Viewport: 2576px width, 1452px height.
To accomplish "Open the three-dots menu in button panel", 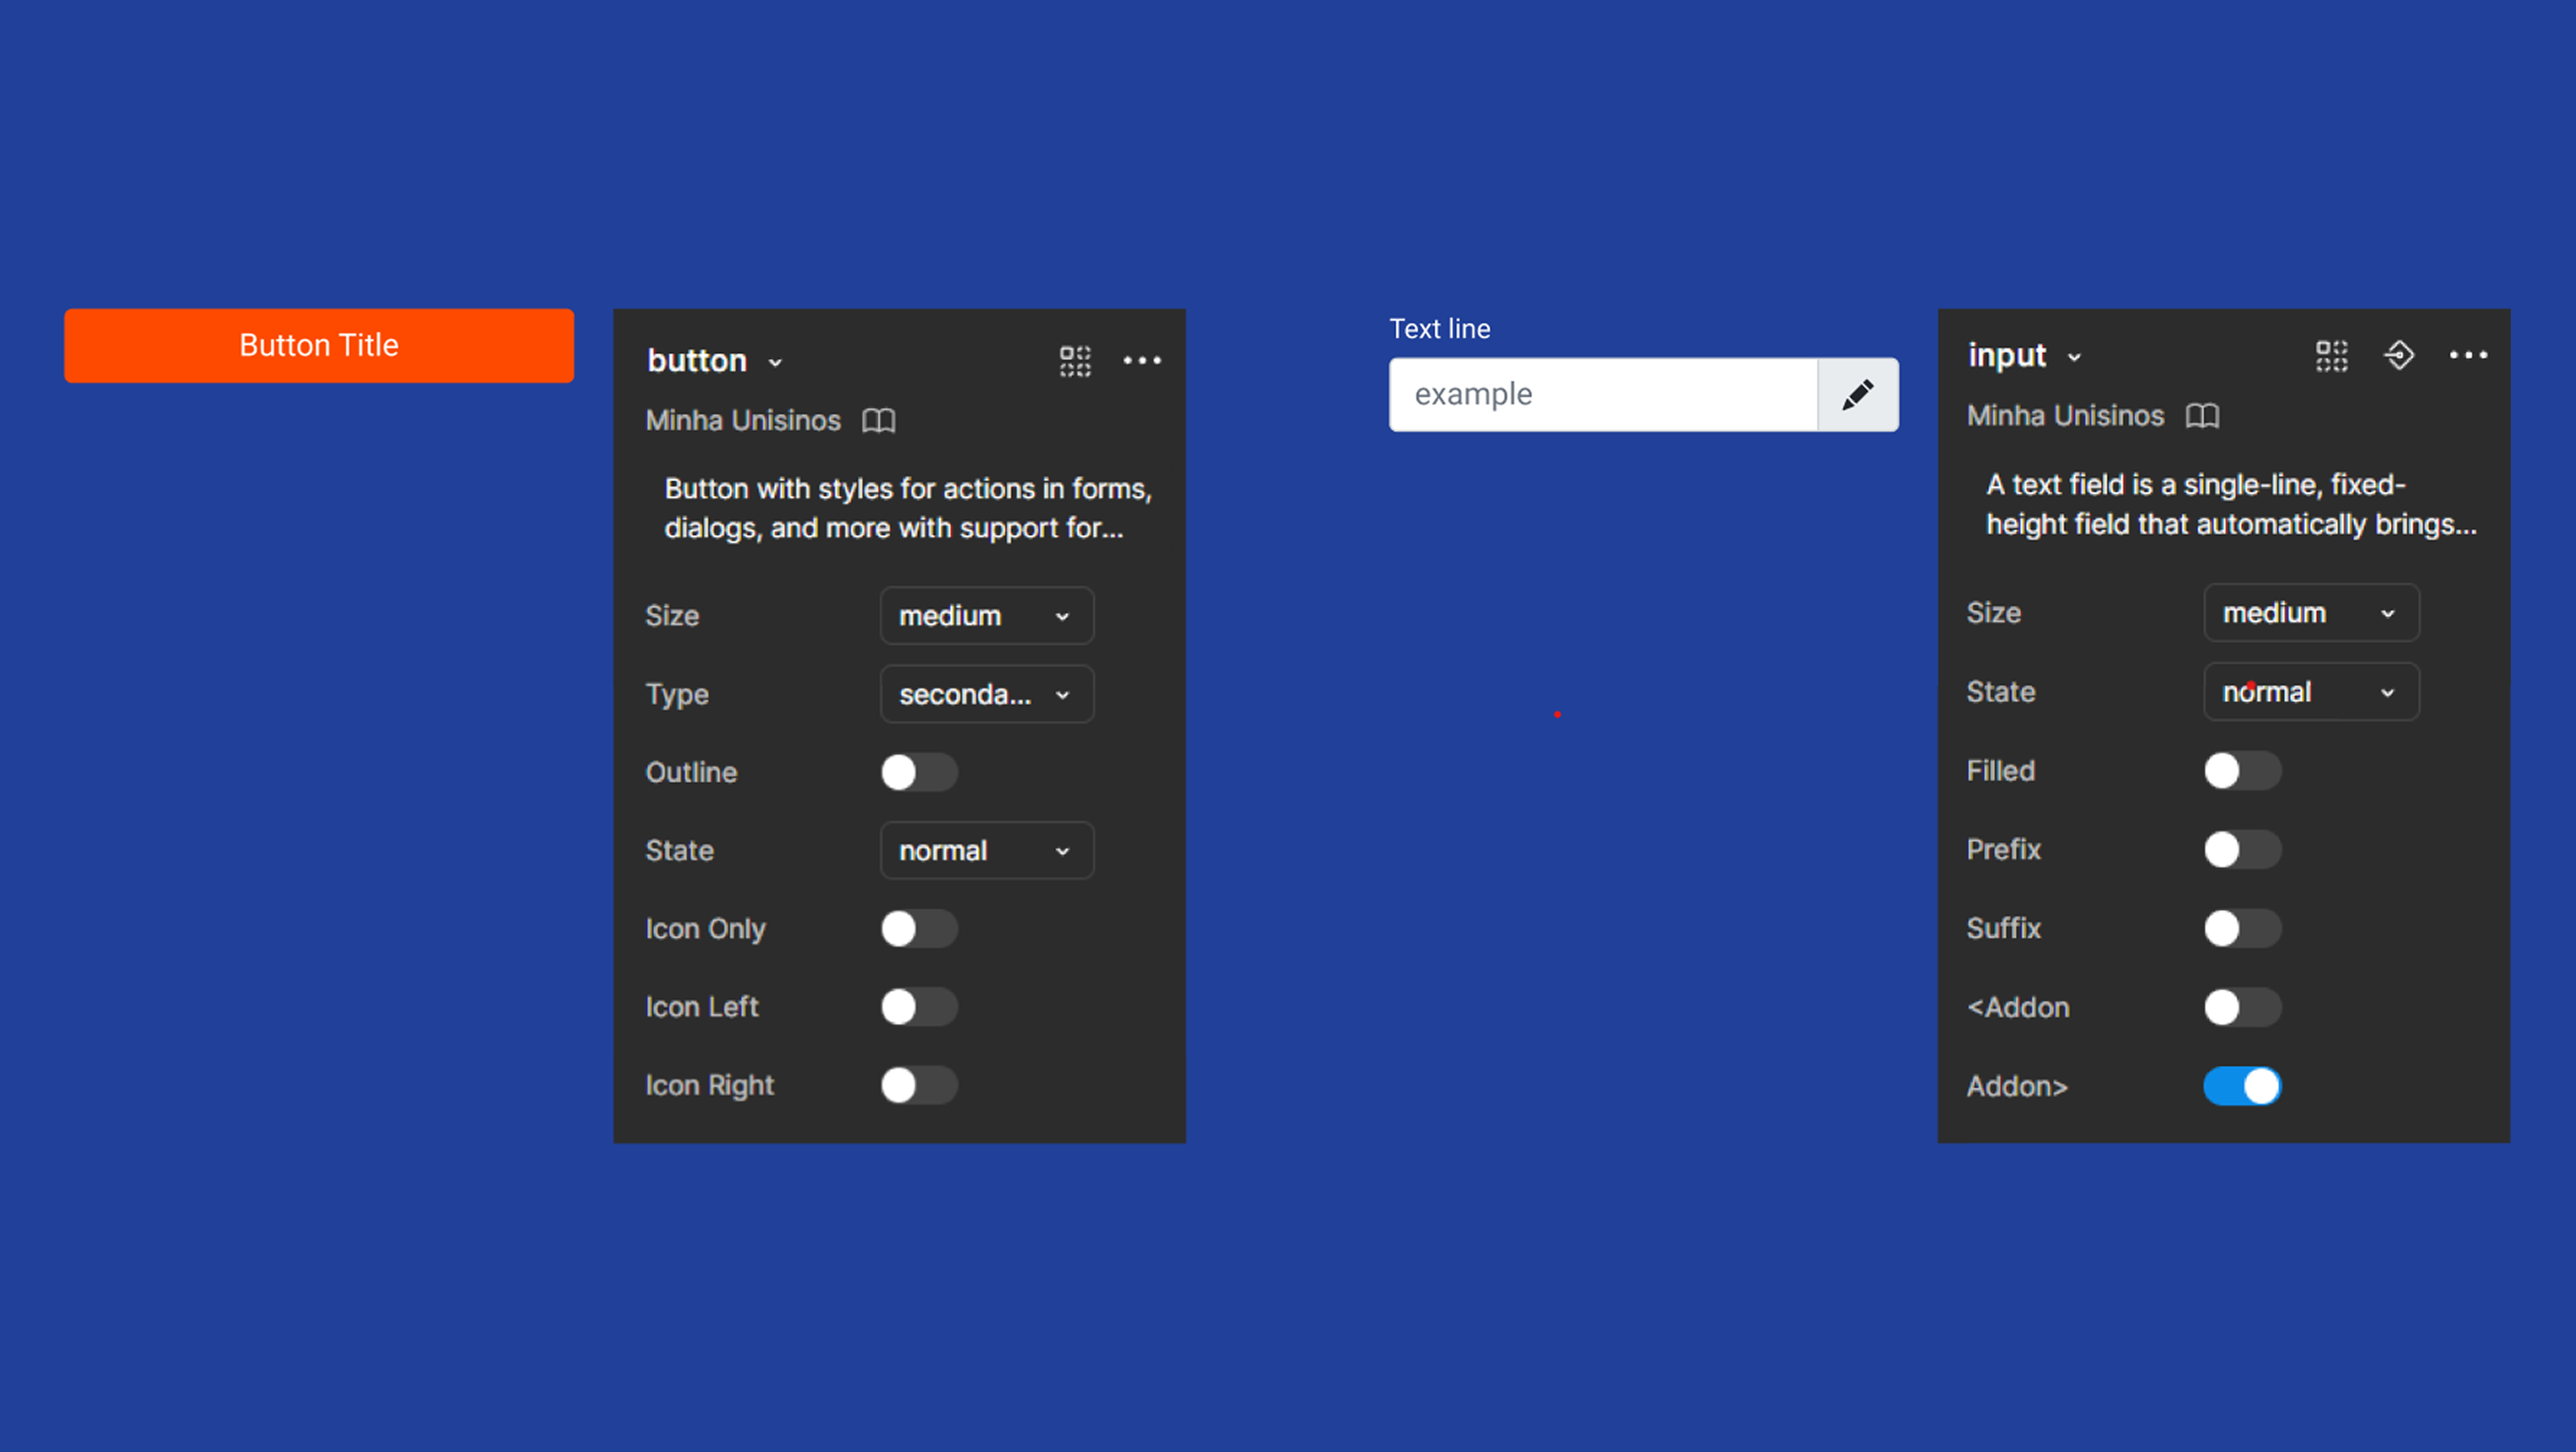I will point(1142,360).
